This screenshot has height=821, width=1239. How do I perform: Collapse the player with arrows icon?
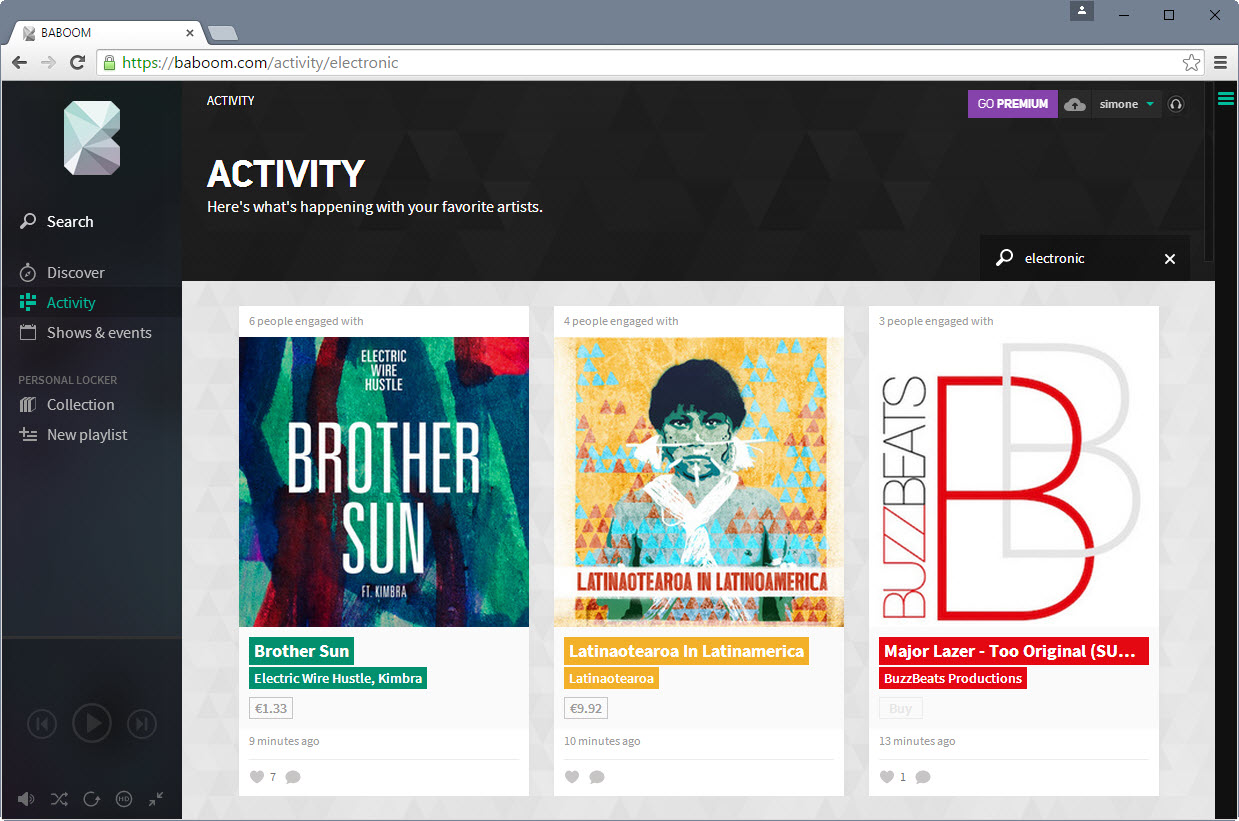tap(156, 799)
